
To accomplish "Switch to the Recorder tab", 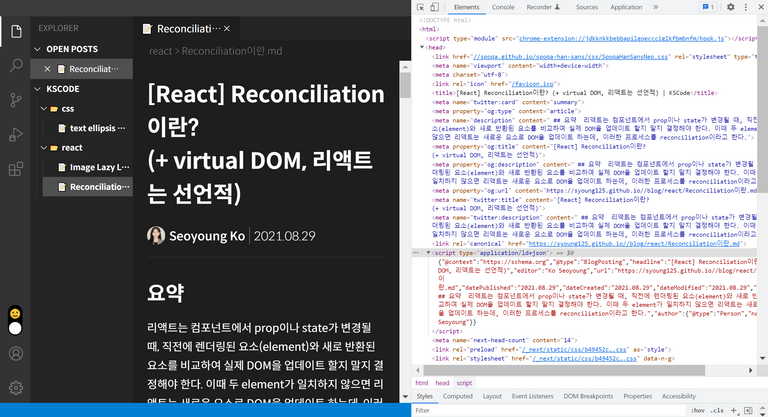I will [x=539, y=7].
